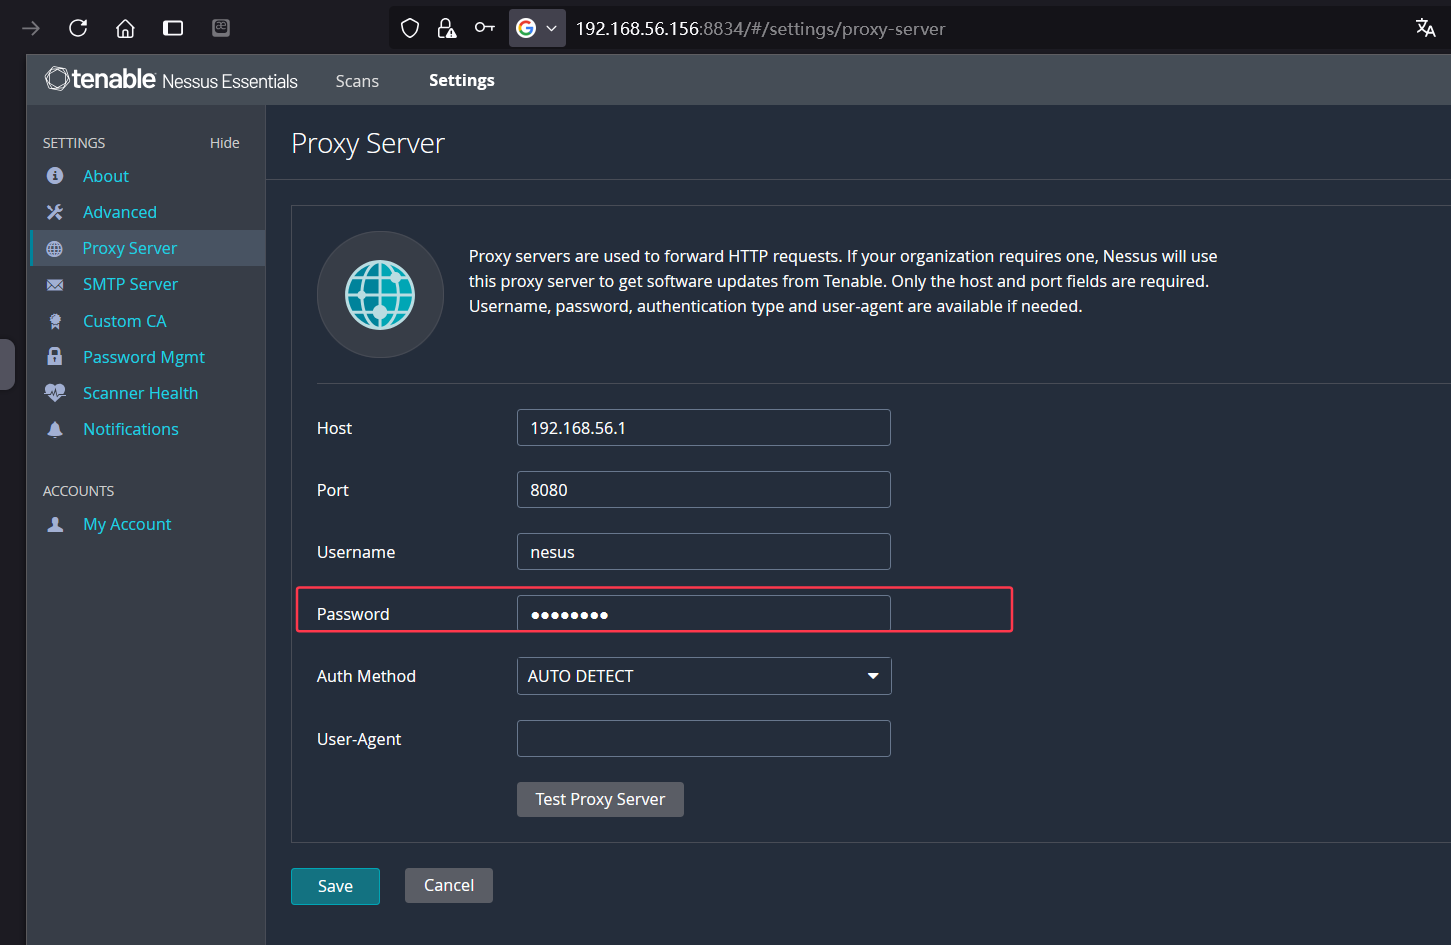Click the Custom CA certificate icon
Viewport: 1451px width, 945px height.
[55, 321]
